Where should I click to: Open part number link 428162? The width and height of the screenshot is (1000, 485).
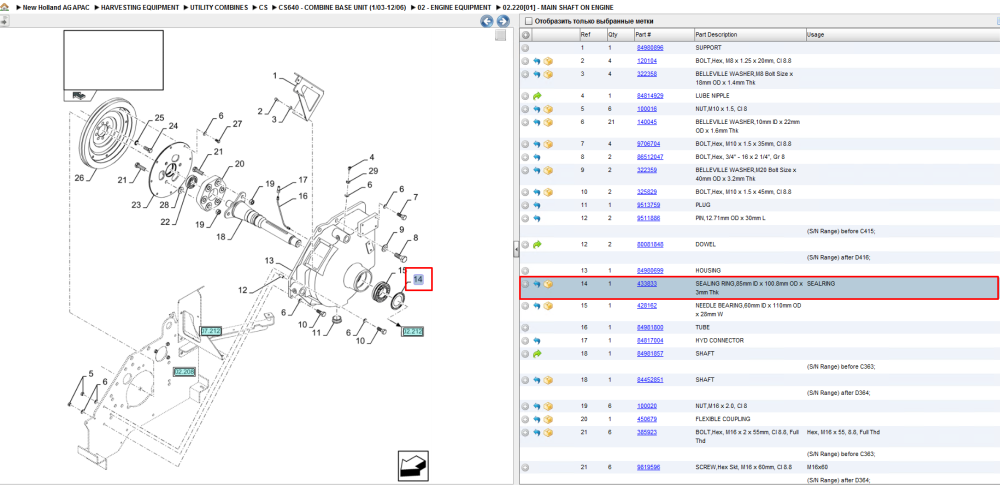(647, 306)
